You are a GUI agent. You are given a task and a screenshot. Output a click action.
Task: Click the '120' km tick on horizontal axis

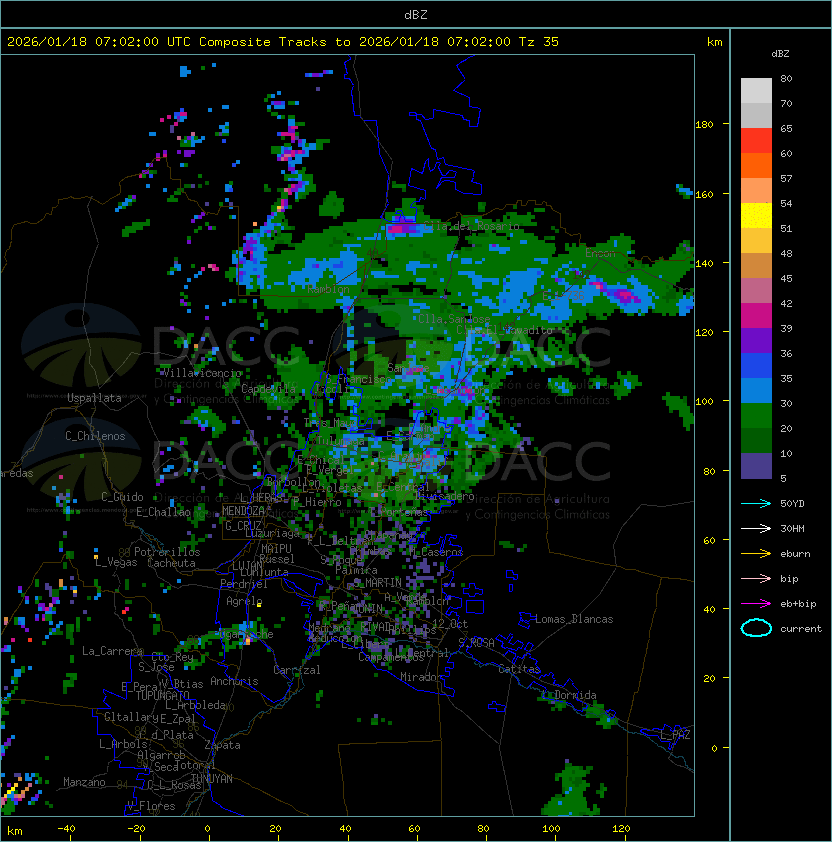621,829
